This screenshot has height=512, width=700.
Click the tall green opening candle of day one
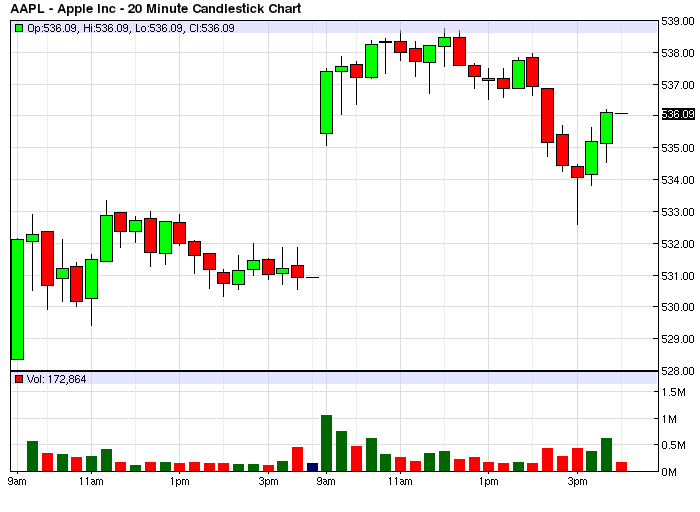[17, 299]
